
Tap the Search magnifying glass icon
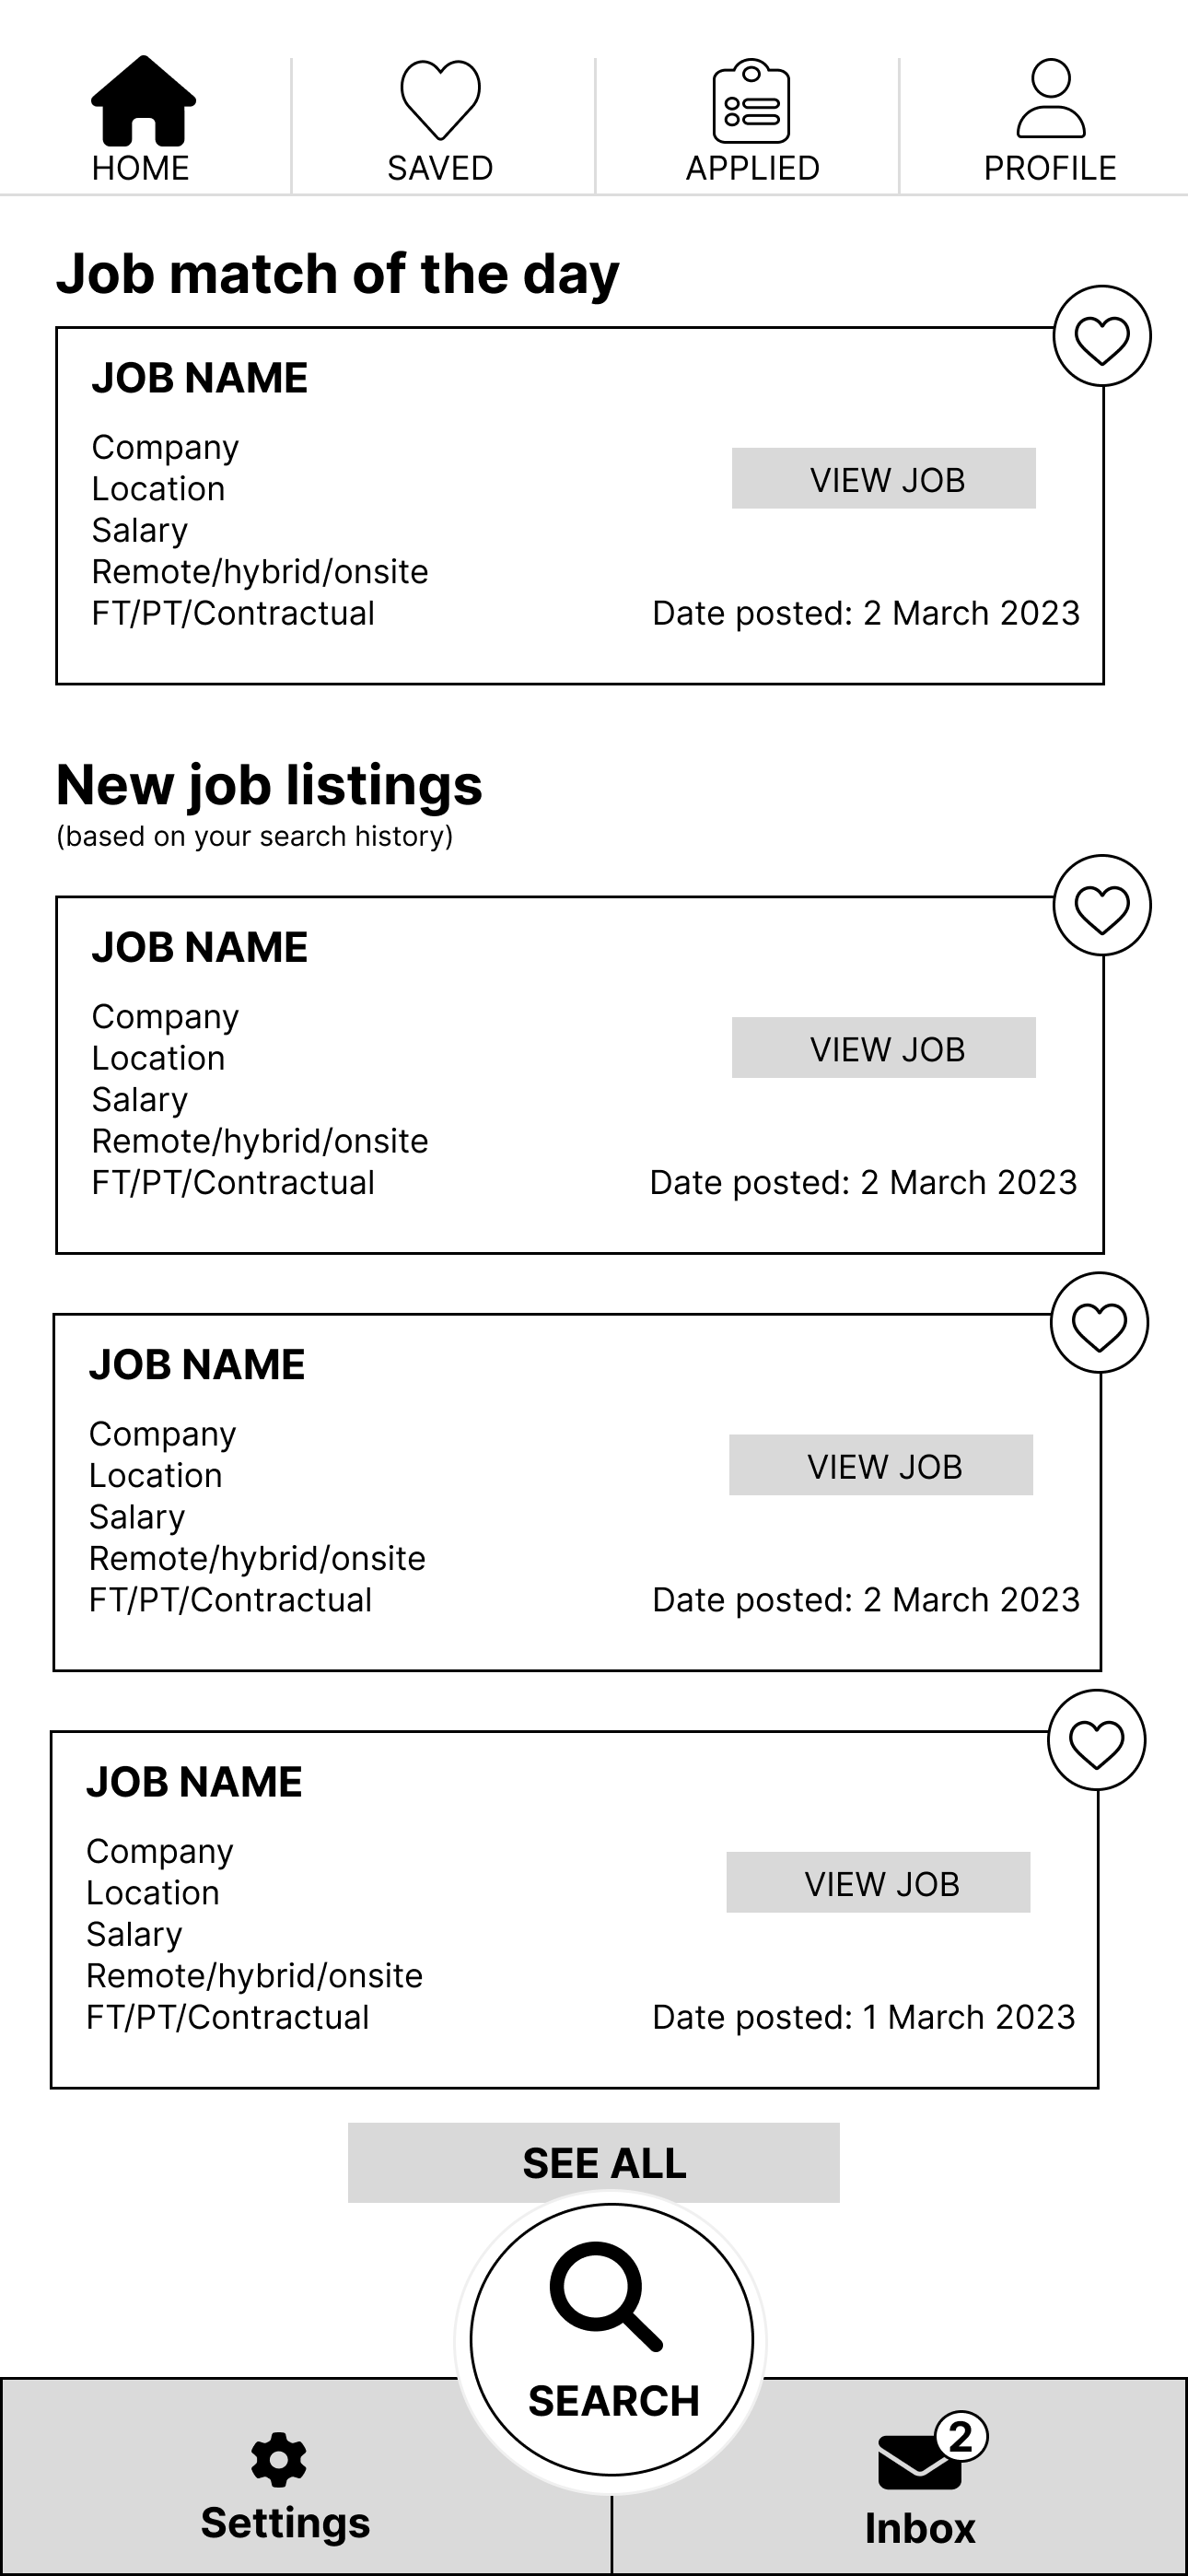606,2296
